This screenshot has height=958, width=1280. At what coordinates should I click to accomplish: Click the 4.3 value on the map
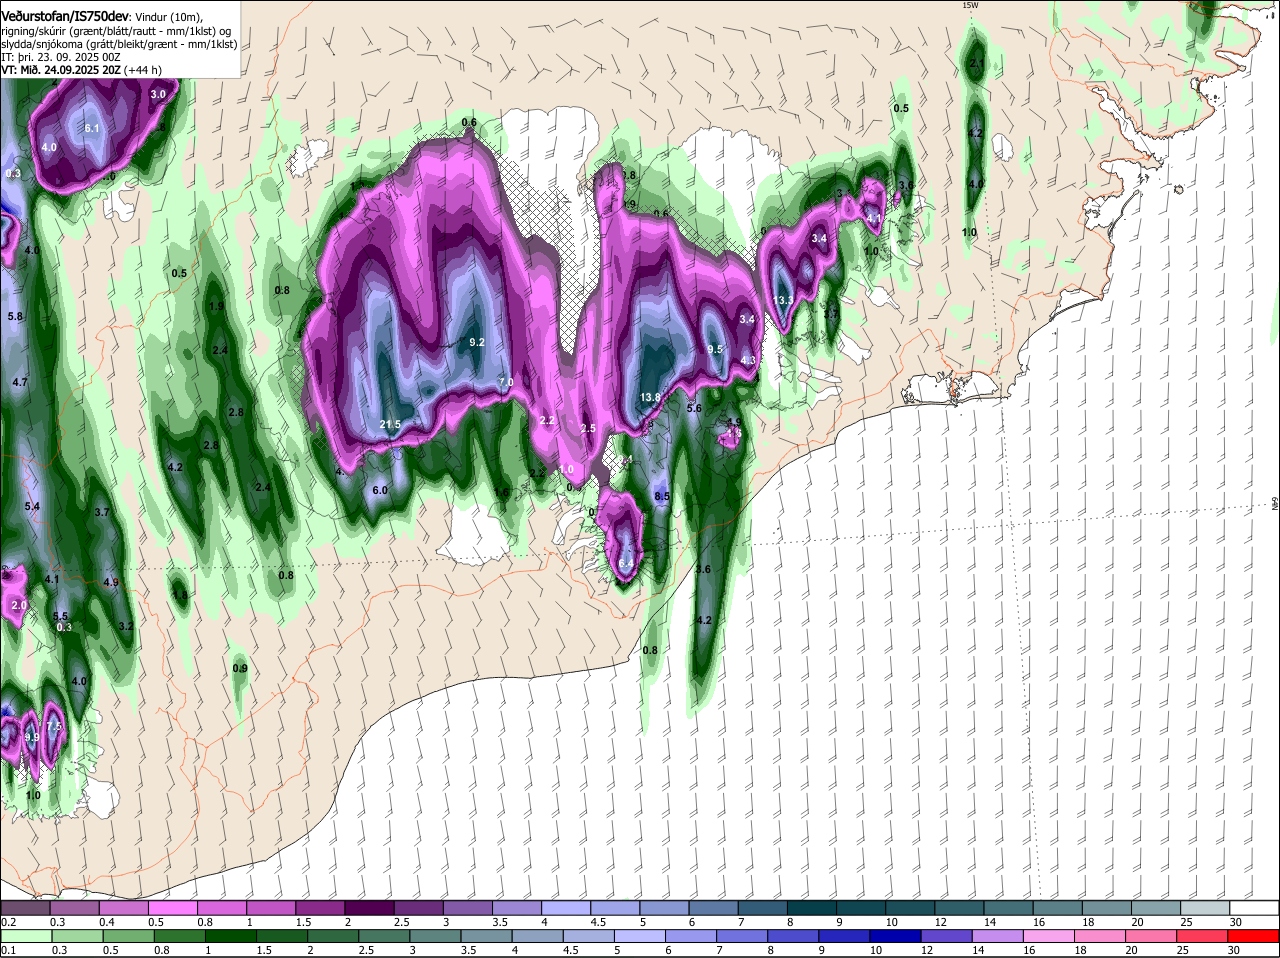(x=748, y=361)
